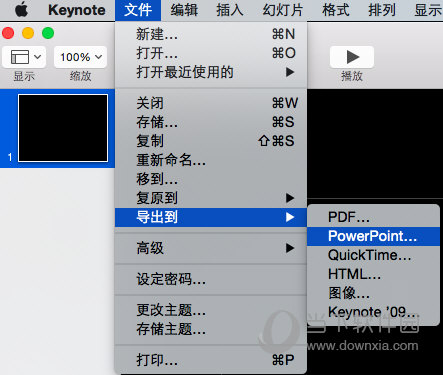
Task: Expand the 高级 submenu
Action: pos(211,248)
